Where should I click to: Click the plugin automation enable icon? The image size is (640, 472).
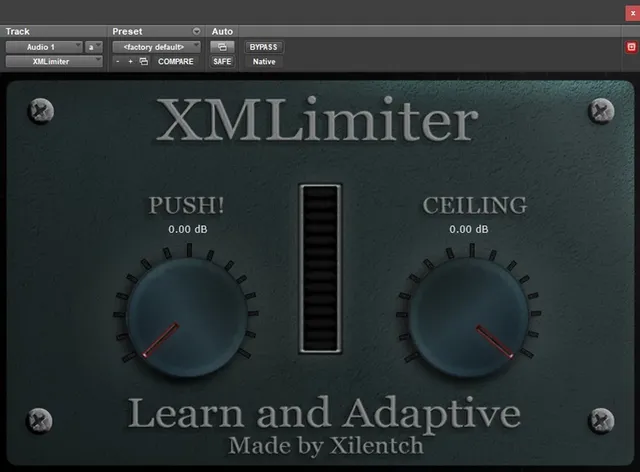221,47
